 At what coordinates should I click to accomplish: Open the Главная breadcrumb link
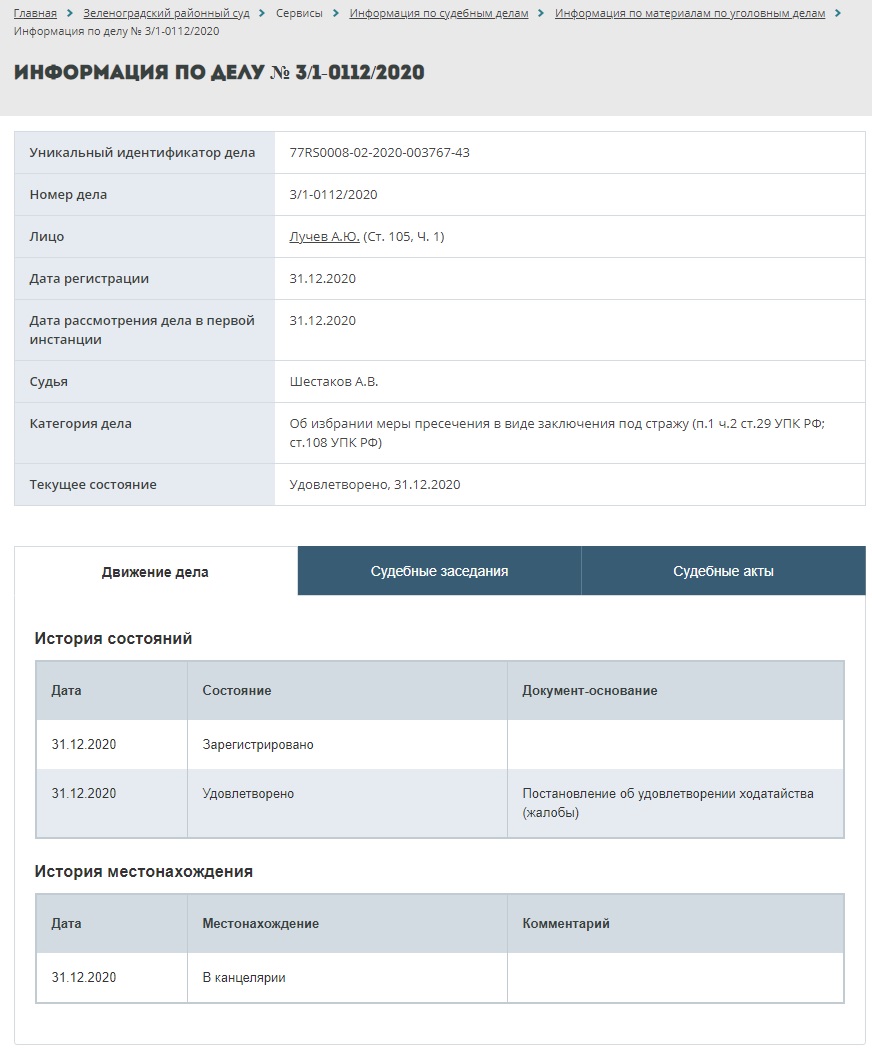point(35,13)
